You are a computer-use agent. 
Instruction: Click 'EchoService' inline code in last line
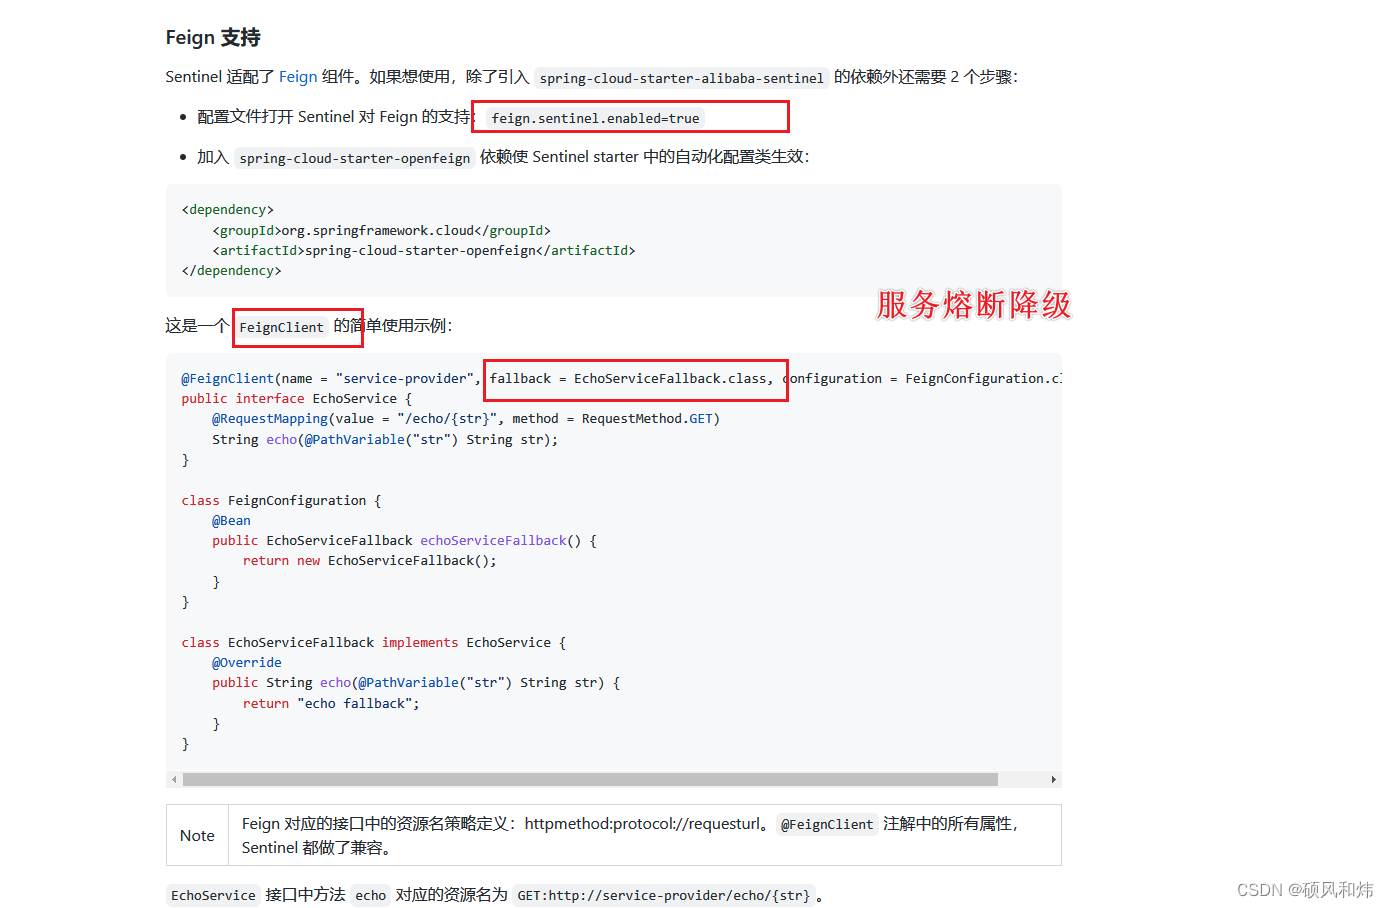(x=213, y=896)
